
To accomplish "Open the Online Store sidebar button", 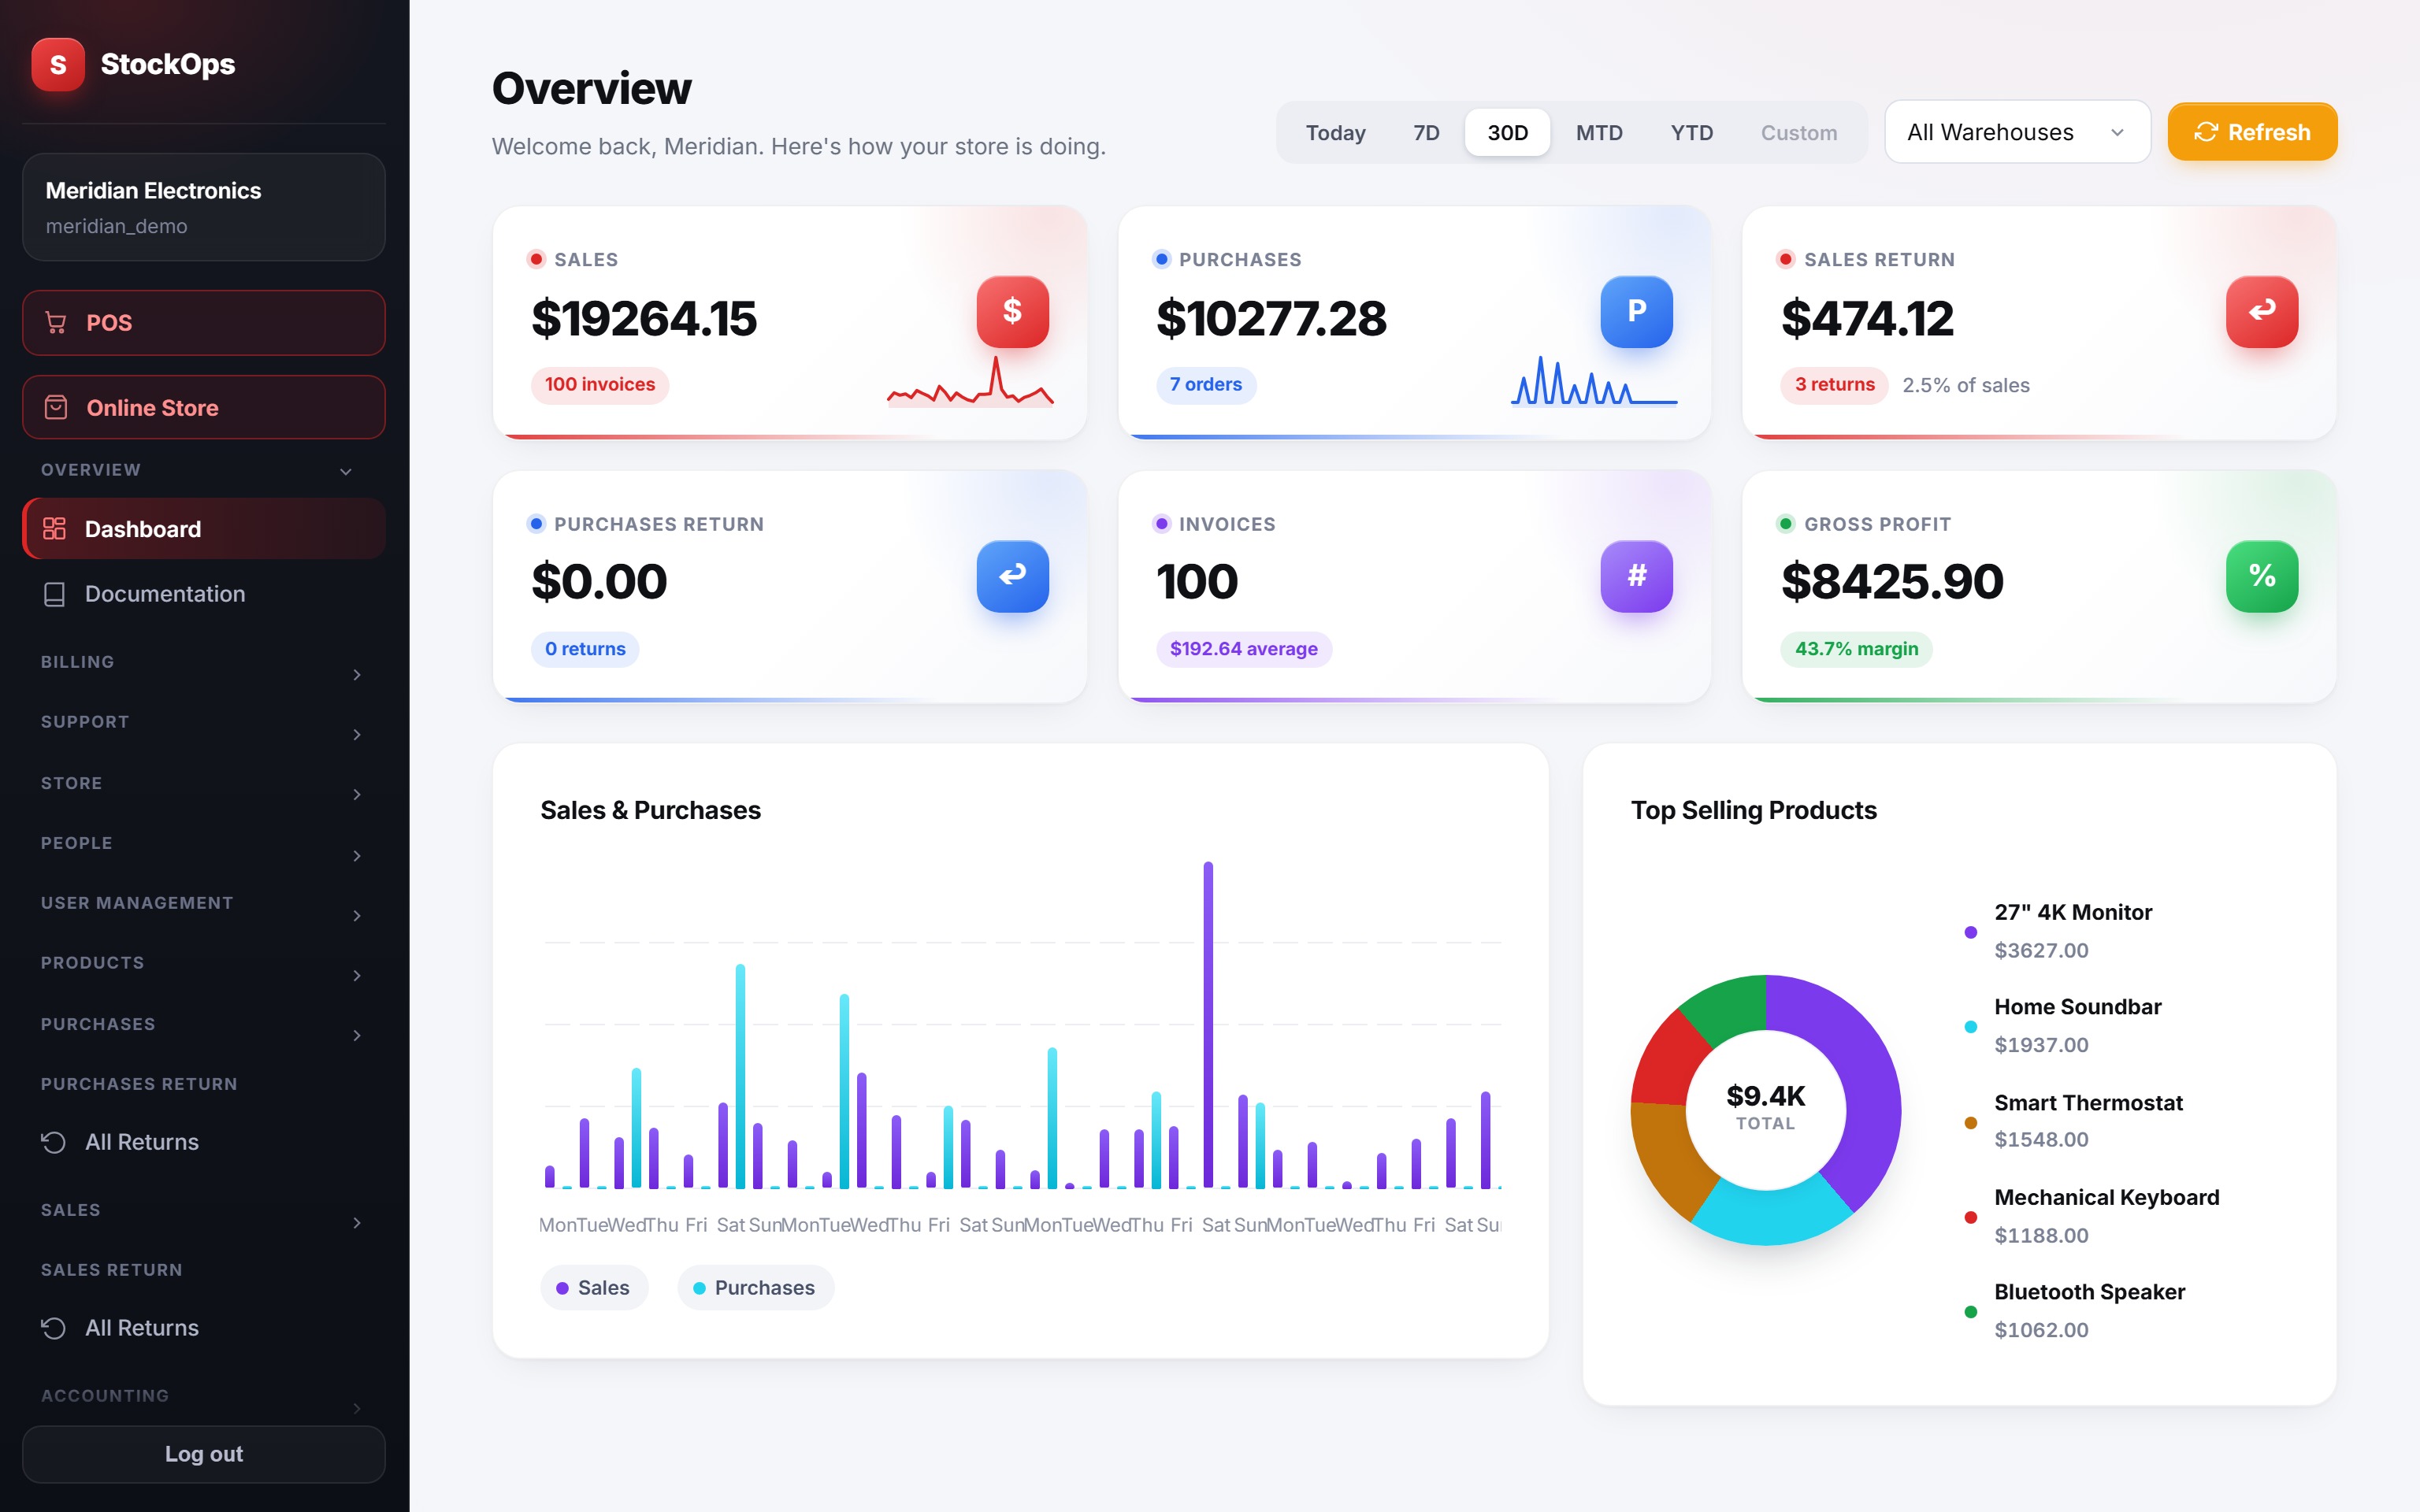I will (x=203, y=408).
